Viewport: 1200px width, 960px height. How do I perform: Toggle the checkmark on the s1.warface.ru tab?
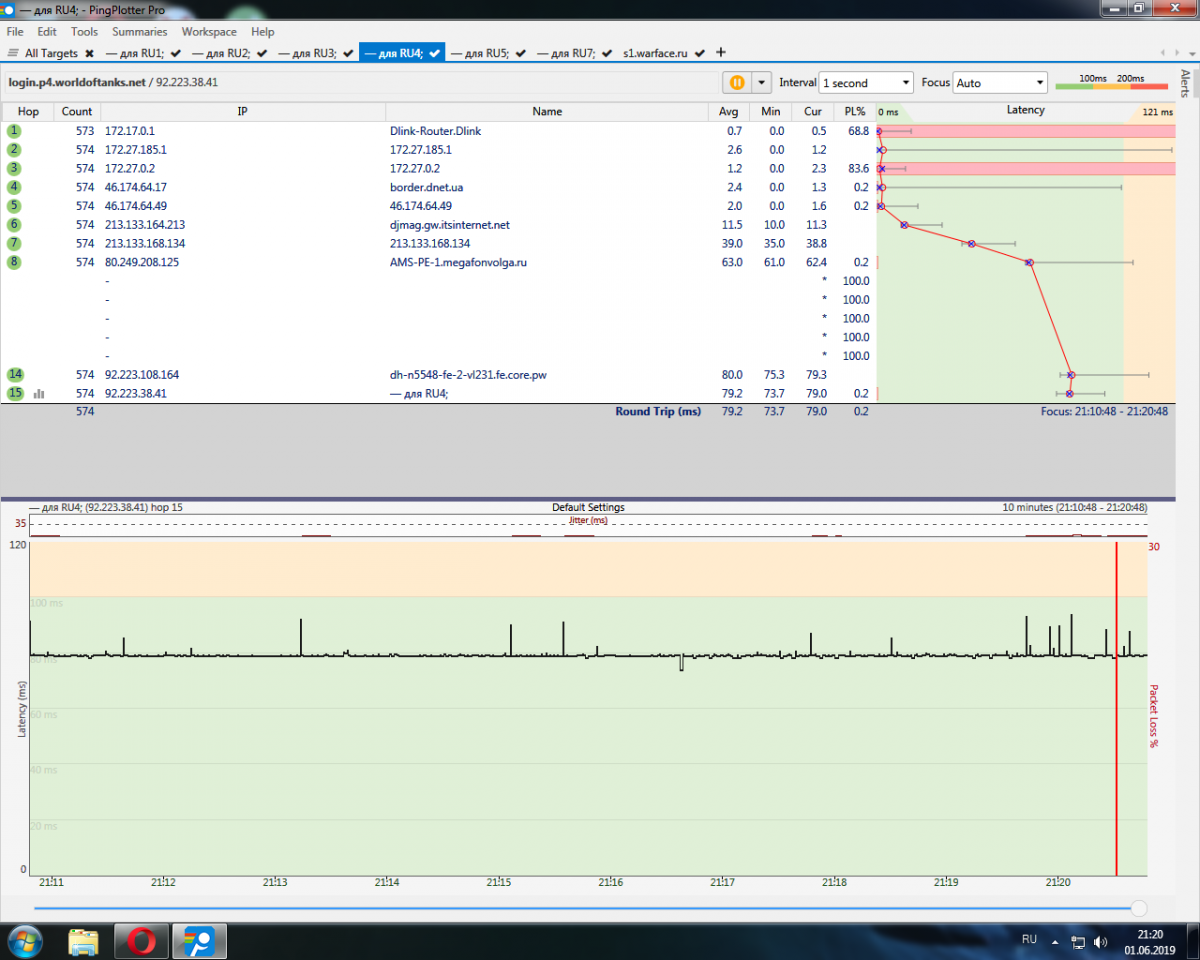pyautogui.click(x=700, y=53)
